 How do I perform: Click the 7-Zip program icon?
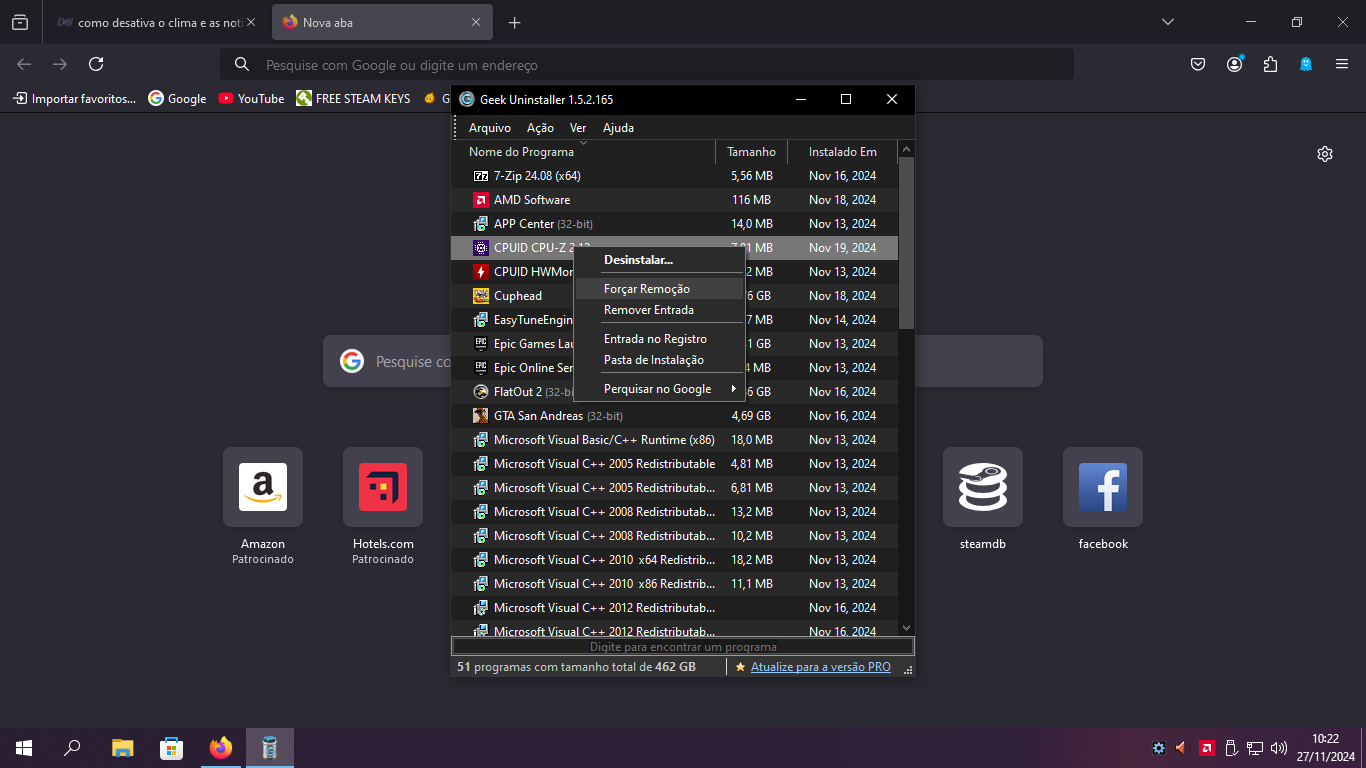pyautogui.click(x=481, y=176)
